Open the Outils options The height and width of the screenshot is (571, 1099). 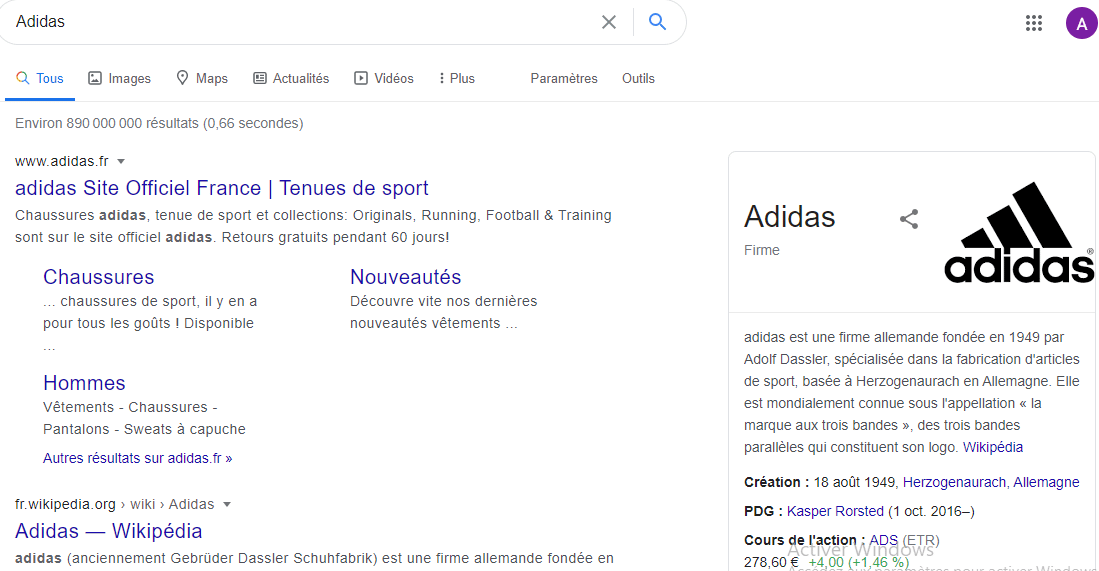click(638, 78)
